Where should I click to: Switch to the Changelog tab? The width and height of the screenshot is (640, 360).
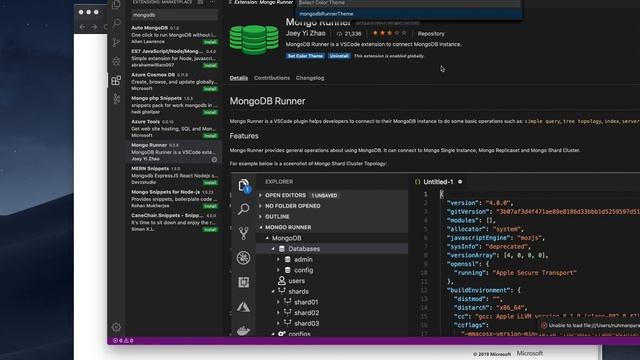click(310, 78)
